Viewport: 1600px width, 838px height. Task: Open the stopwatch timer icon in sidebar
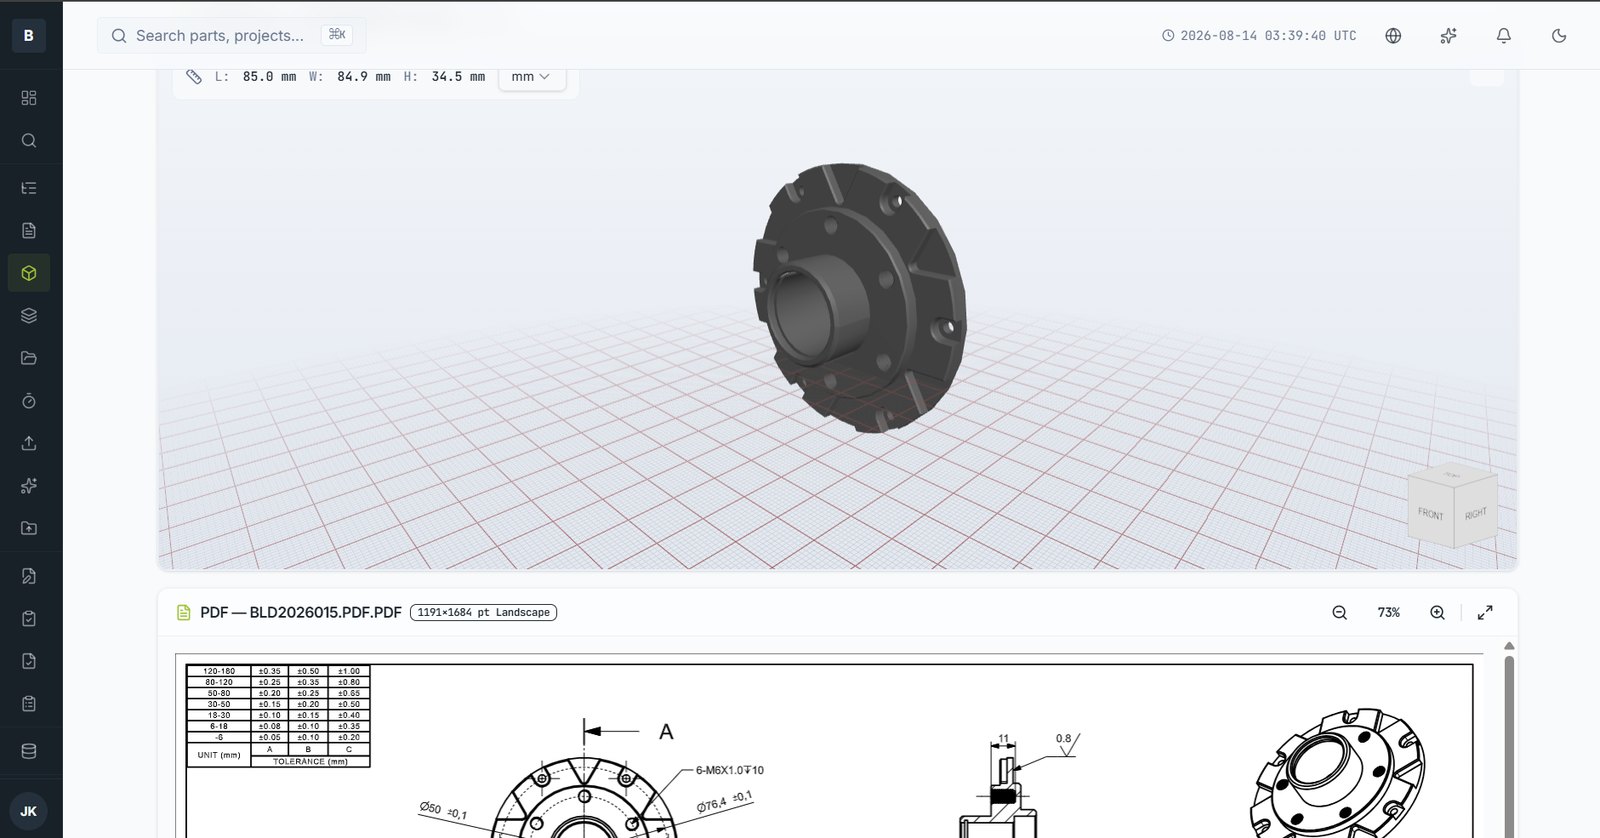tap(29, 401)
